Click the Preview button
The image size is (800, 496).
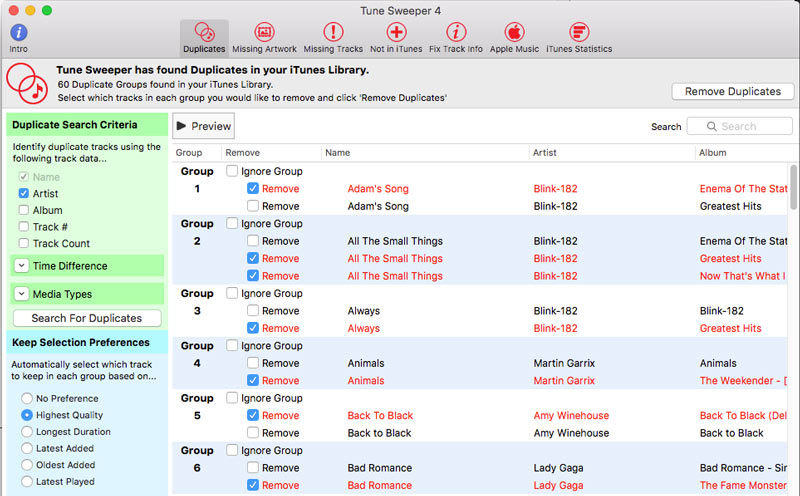[204, 126]
